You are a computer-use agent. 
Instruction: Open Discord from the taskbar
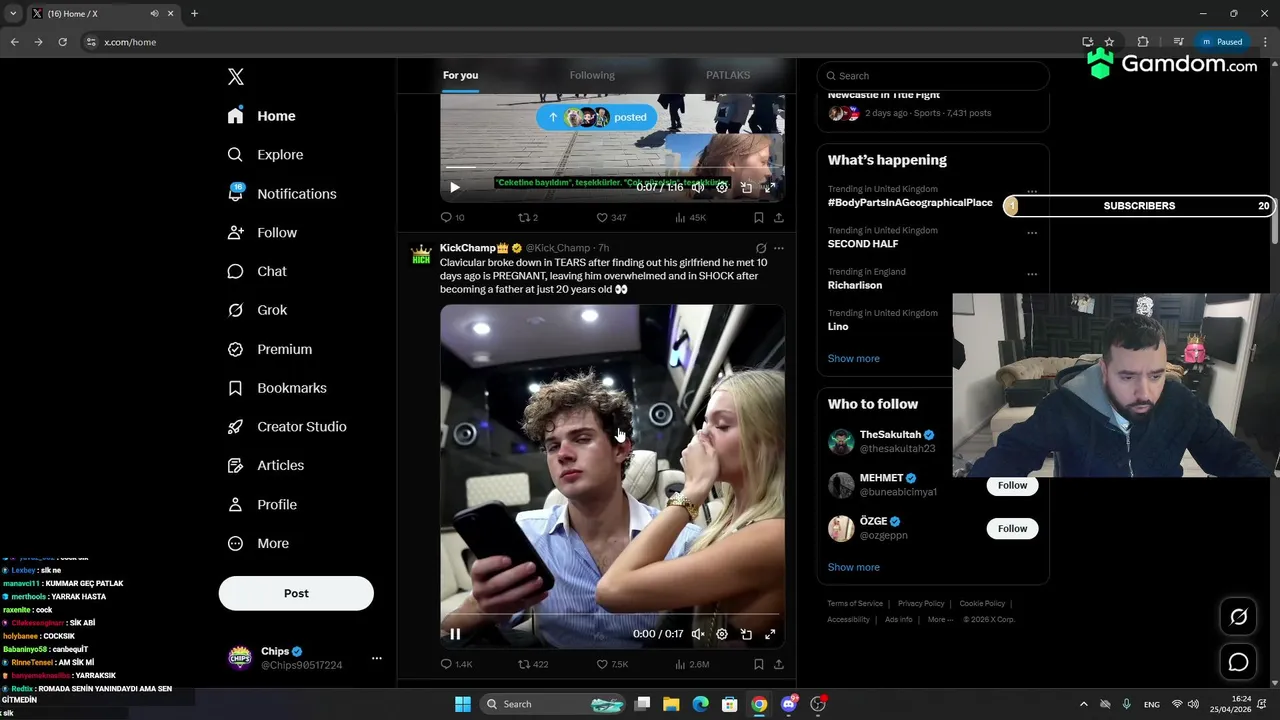pos(789,704)
